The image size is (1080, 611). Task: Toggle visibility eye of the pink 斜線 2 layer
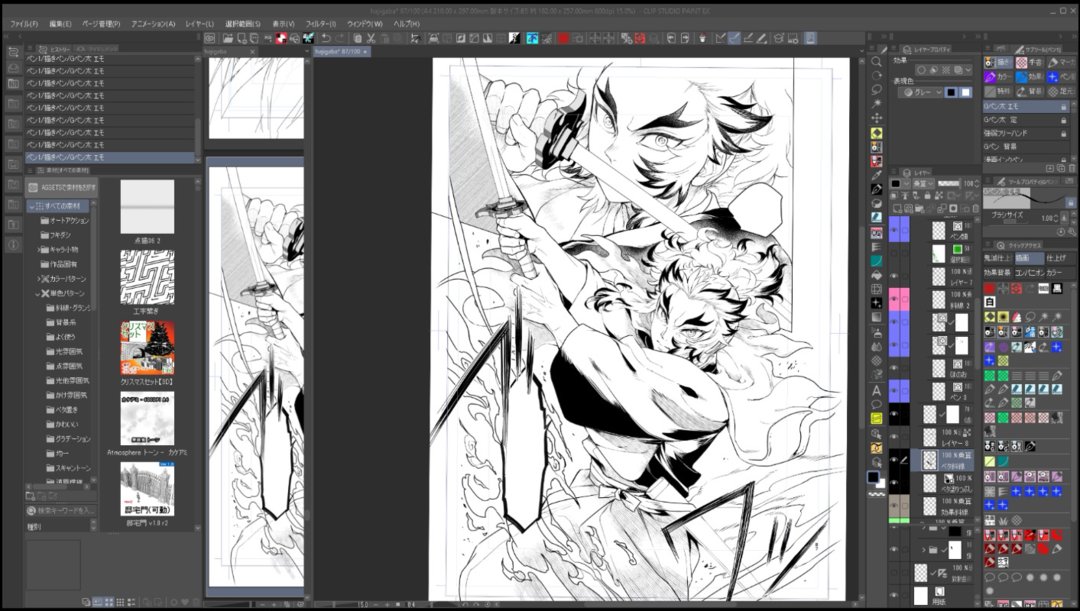(x=894, y=300)
